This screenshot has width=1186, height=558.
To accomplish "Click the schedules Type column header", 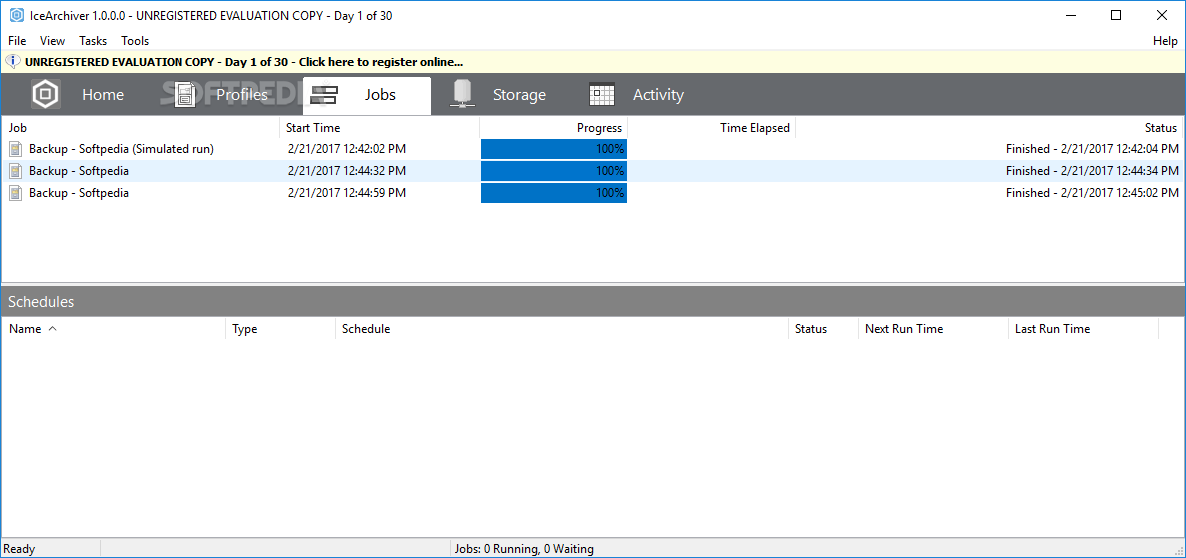I will click(281, 329).
